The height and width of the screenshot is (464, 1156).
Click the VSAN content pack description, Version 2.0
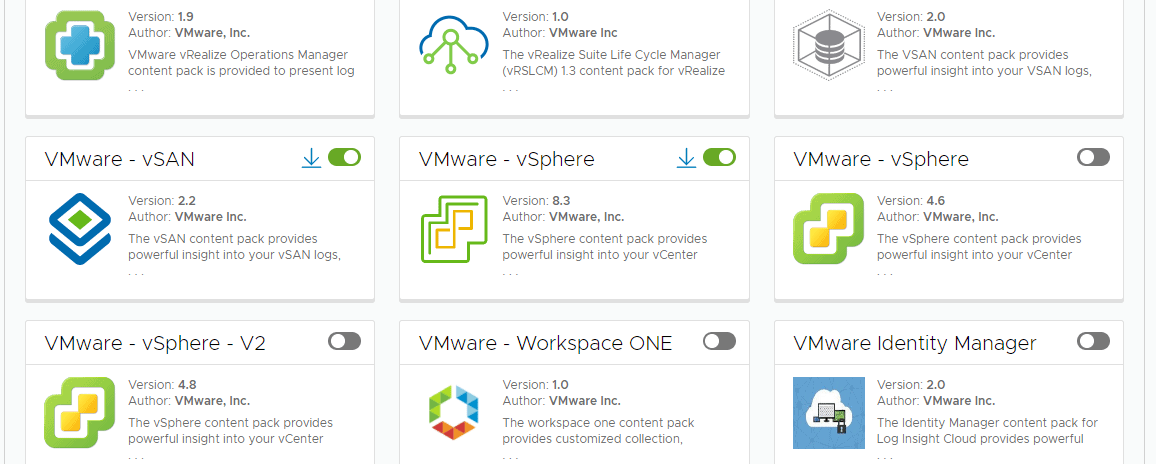click(x=984, y=63)
